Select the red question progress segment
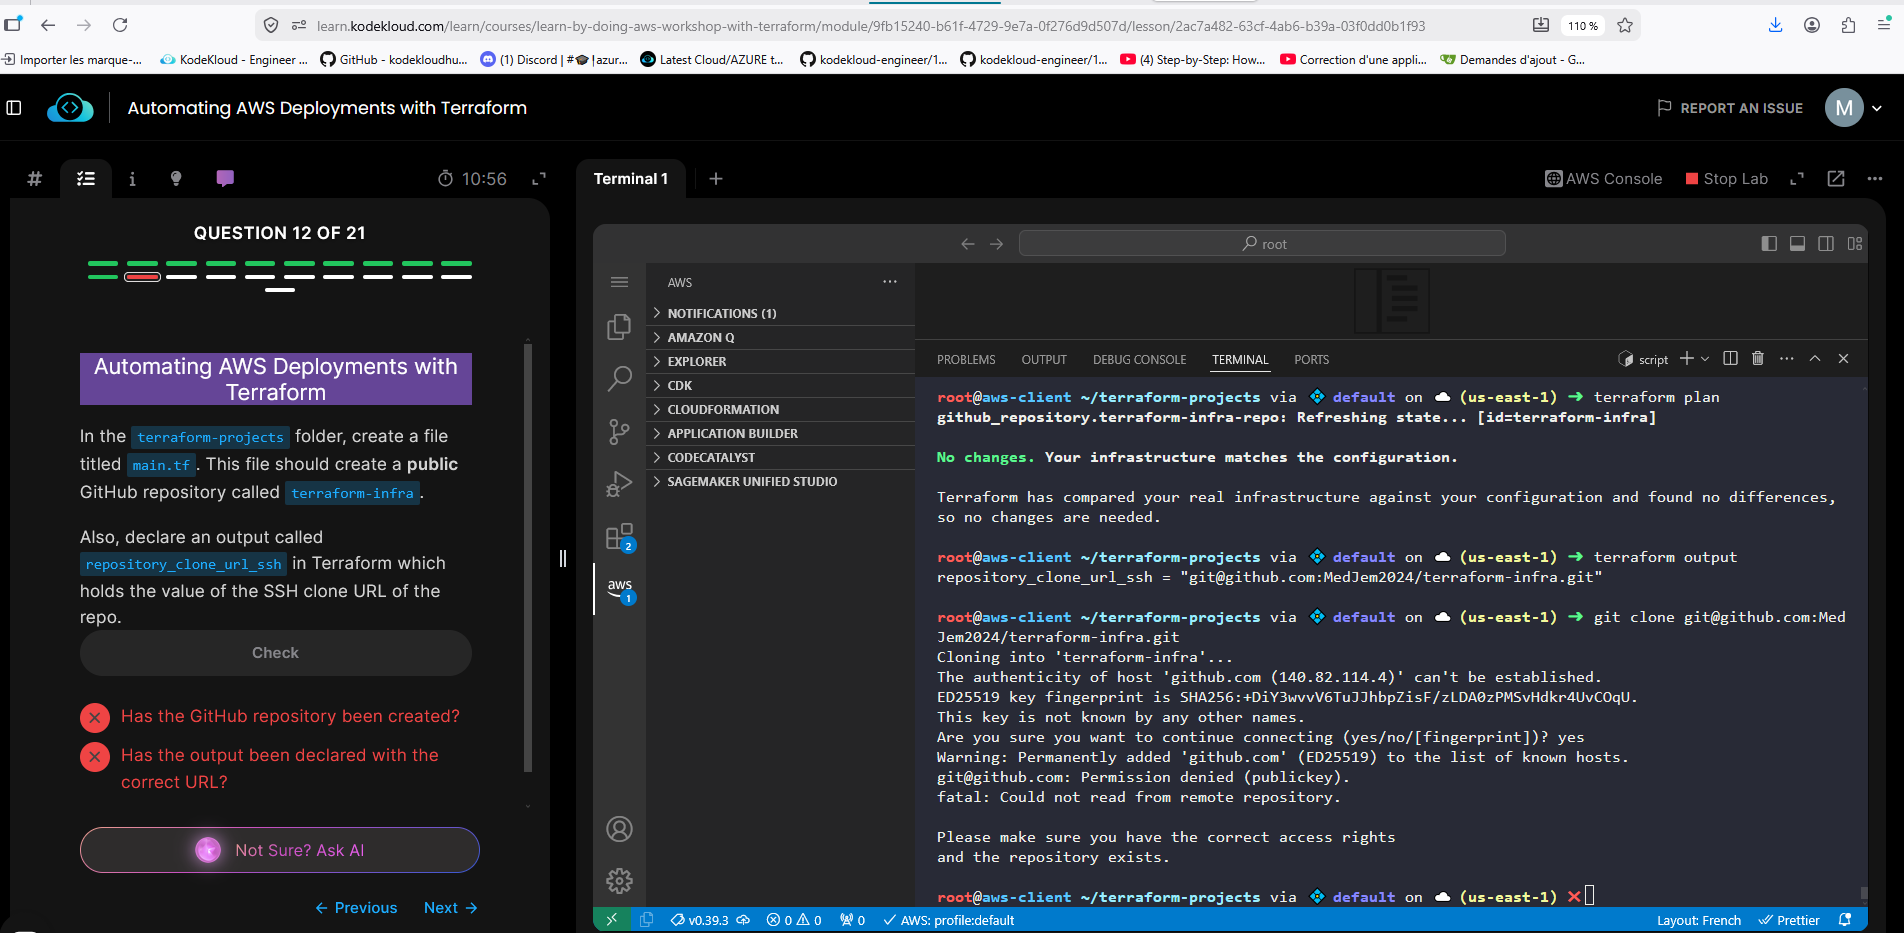Viewport: 1904px width, 933px height. (142, 277)
